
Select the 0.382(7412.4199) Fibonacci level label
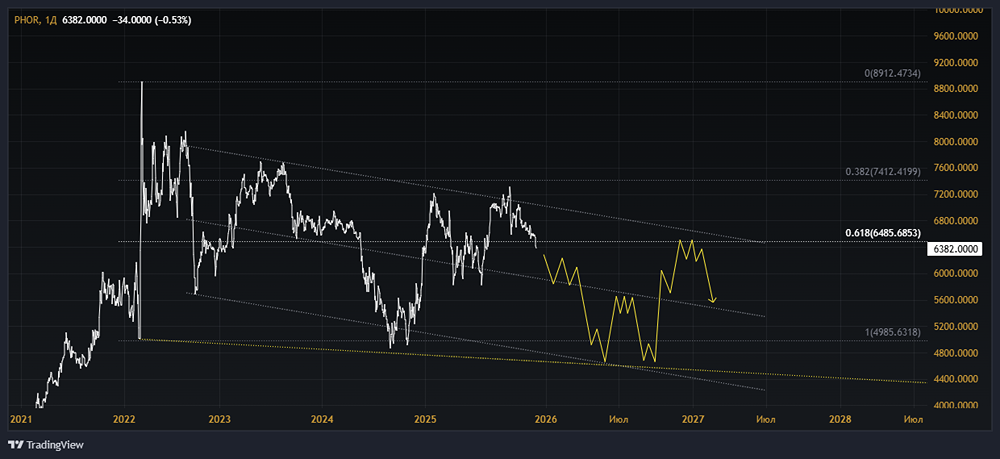pyautogui.click(x=883, y=172)
